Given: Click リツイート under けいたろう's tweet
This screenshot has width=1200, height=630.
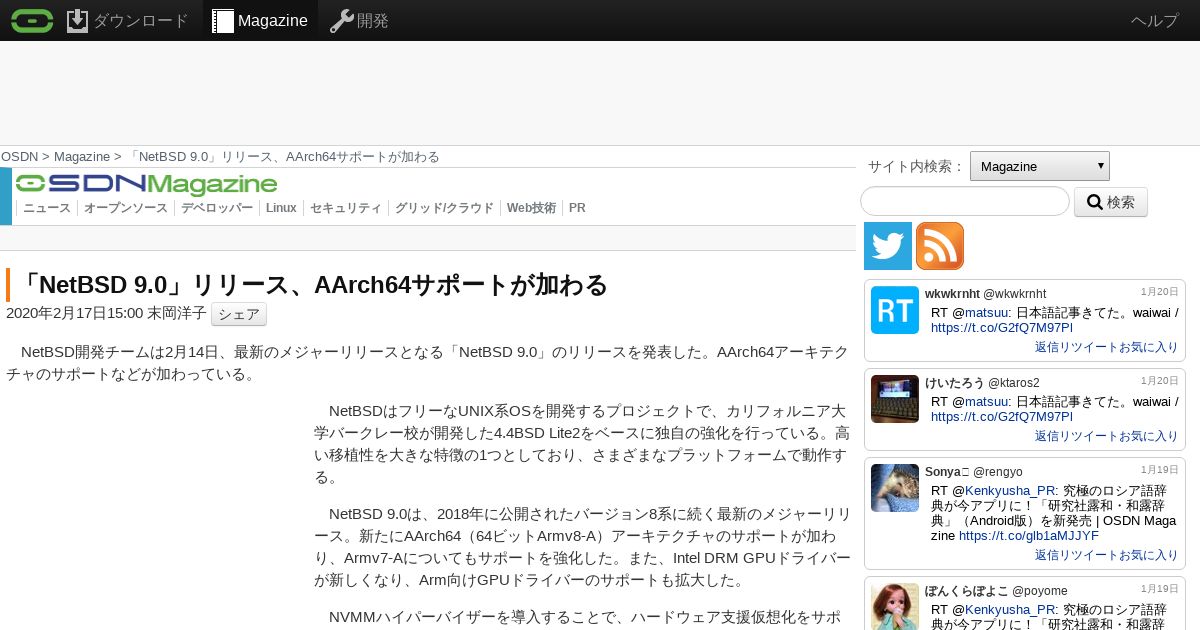Looking at the screenshot, I should point(1088,436).
